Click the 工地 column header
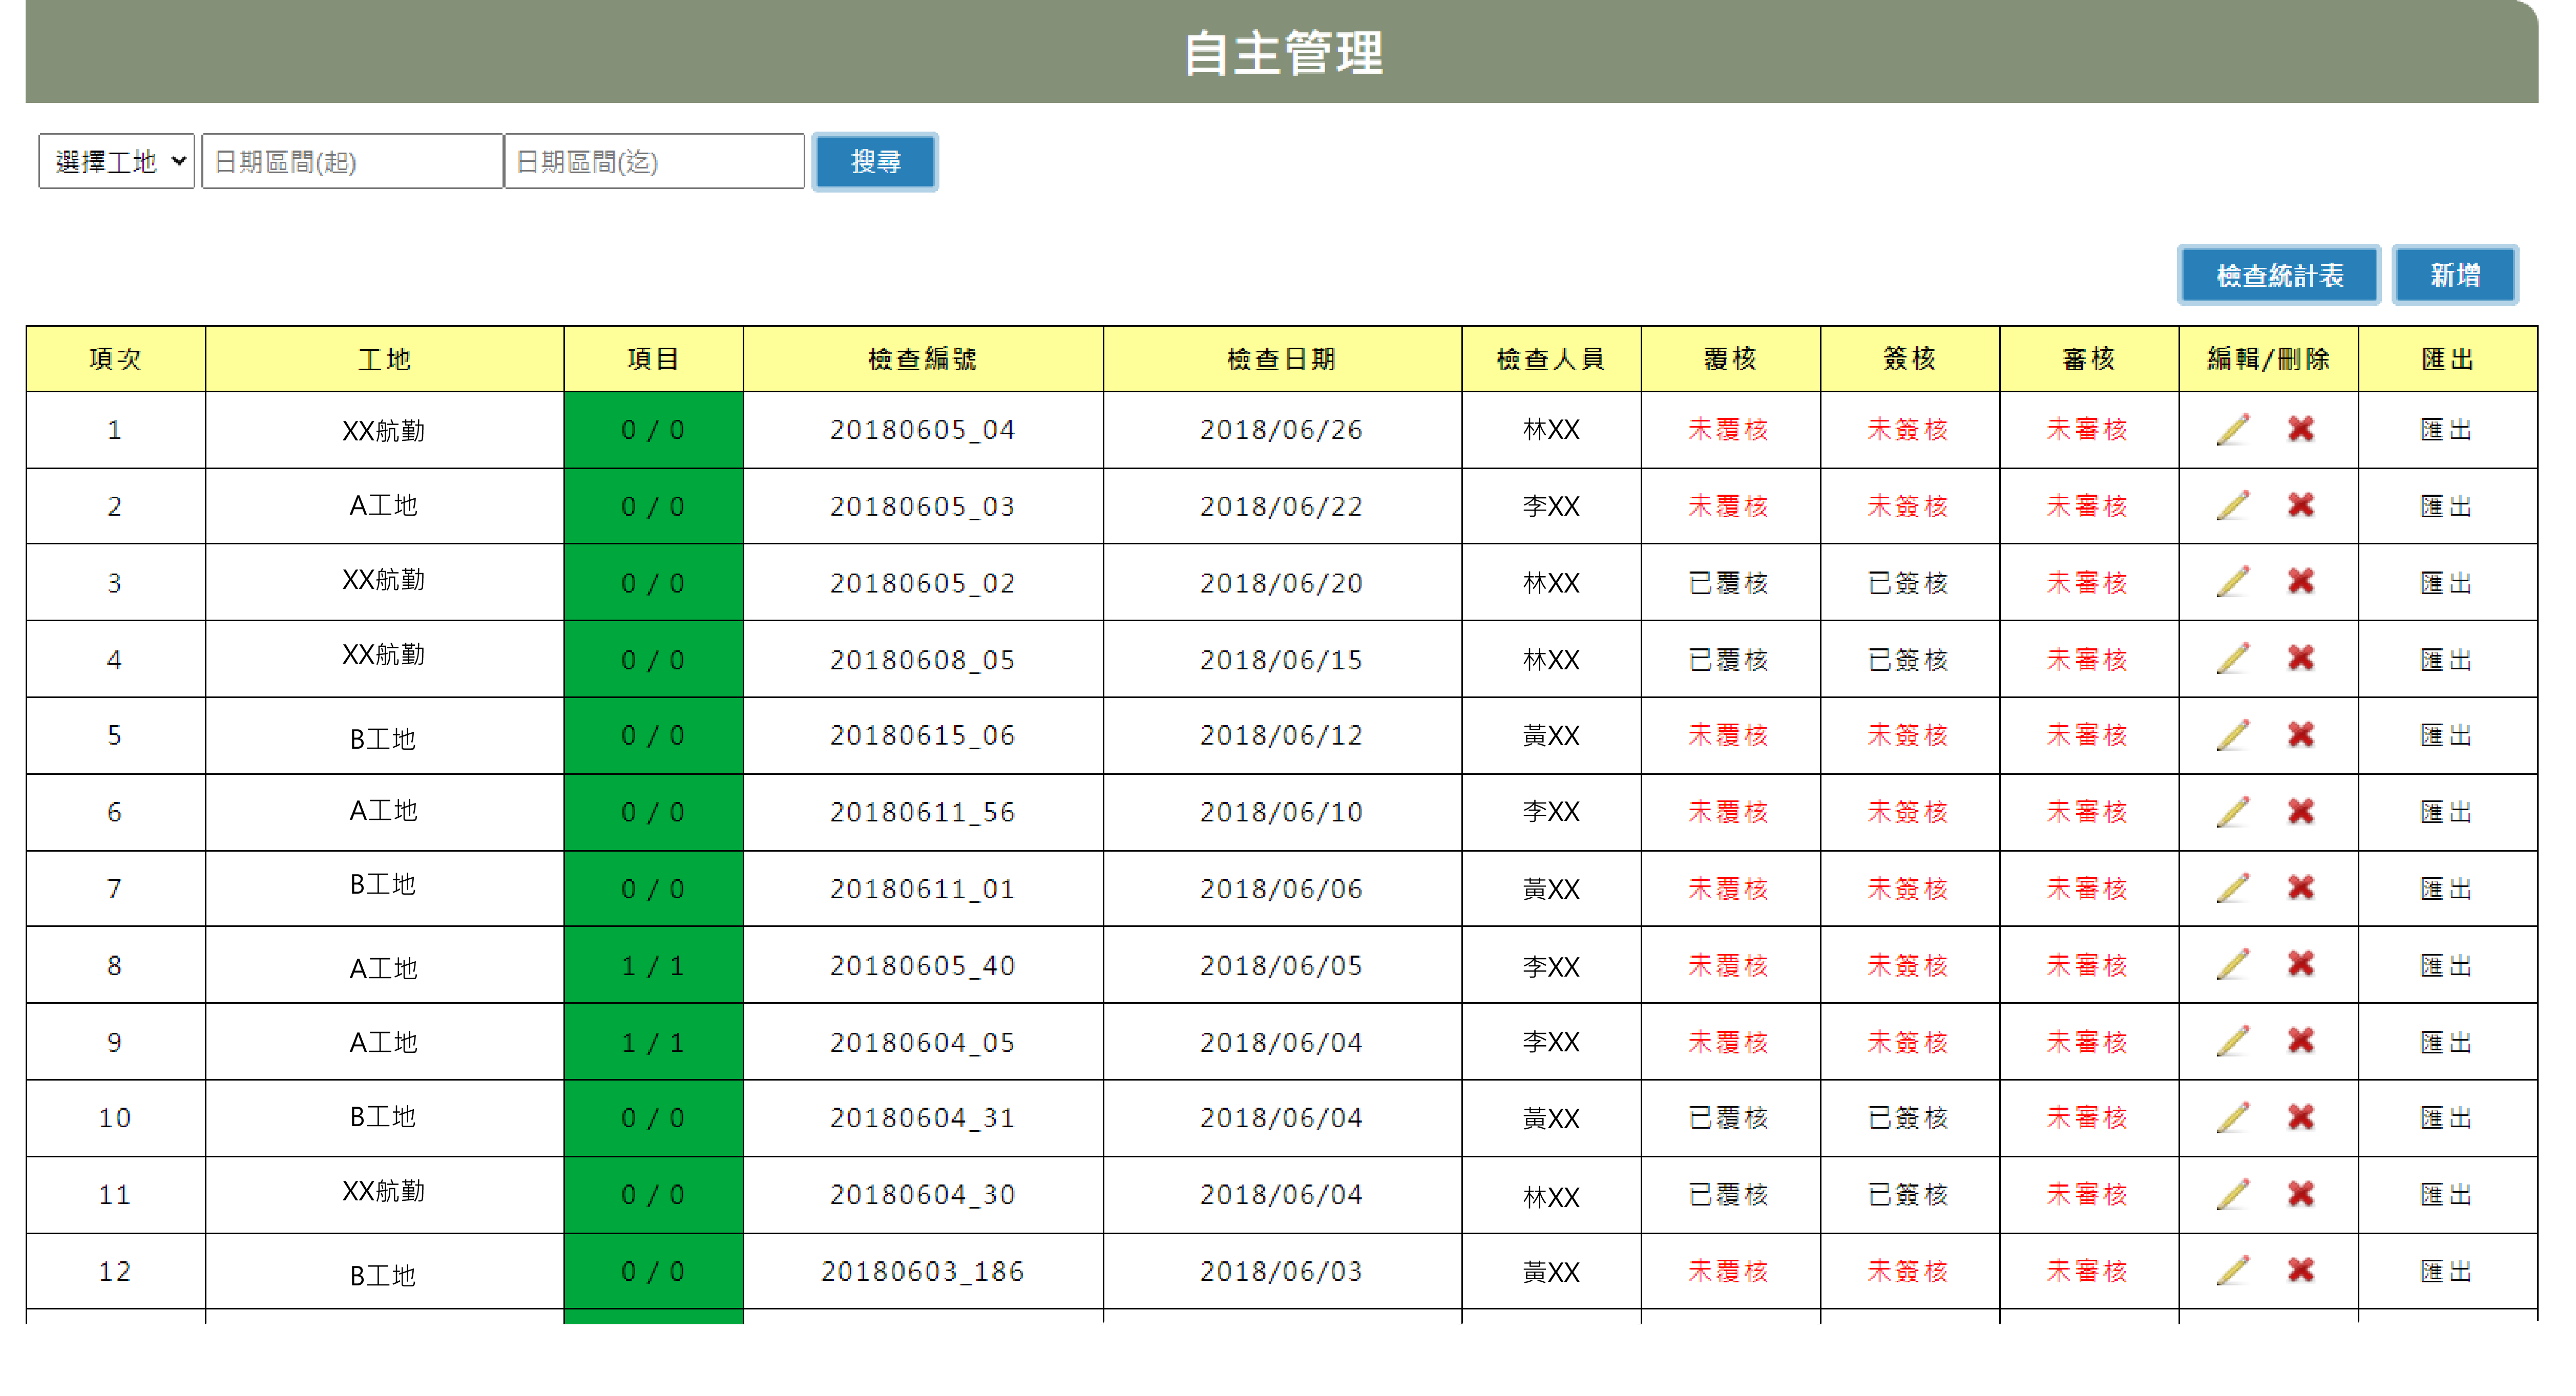The width and height of the screenshot is (2576, 1396). point(384,359)
